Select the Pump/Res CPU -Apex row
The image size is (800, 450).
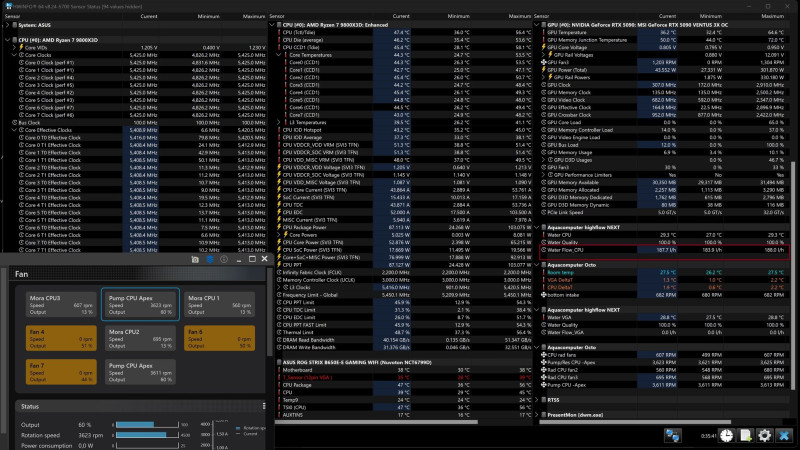point(664,362)
